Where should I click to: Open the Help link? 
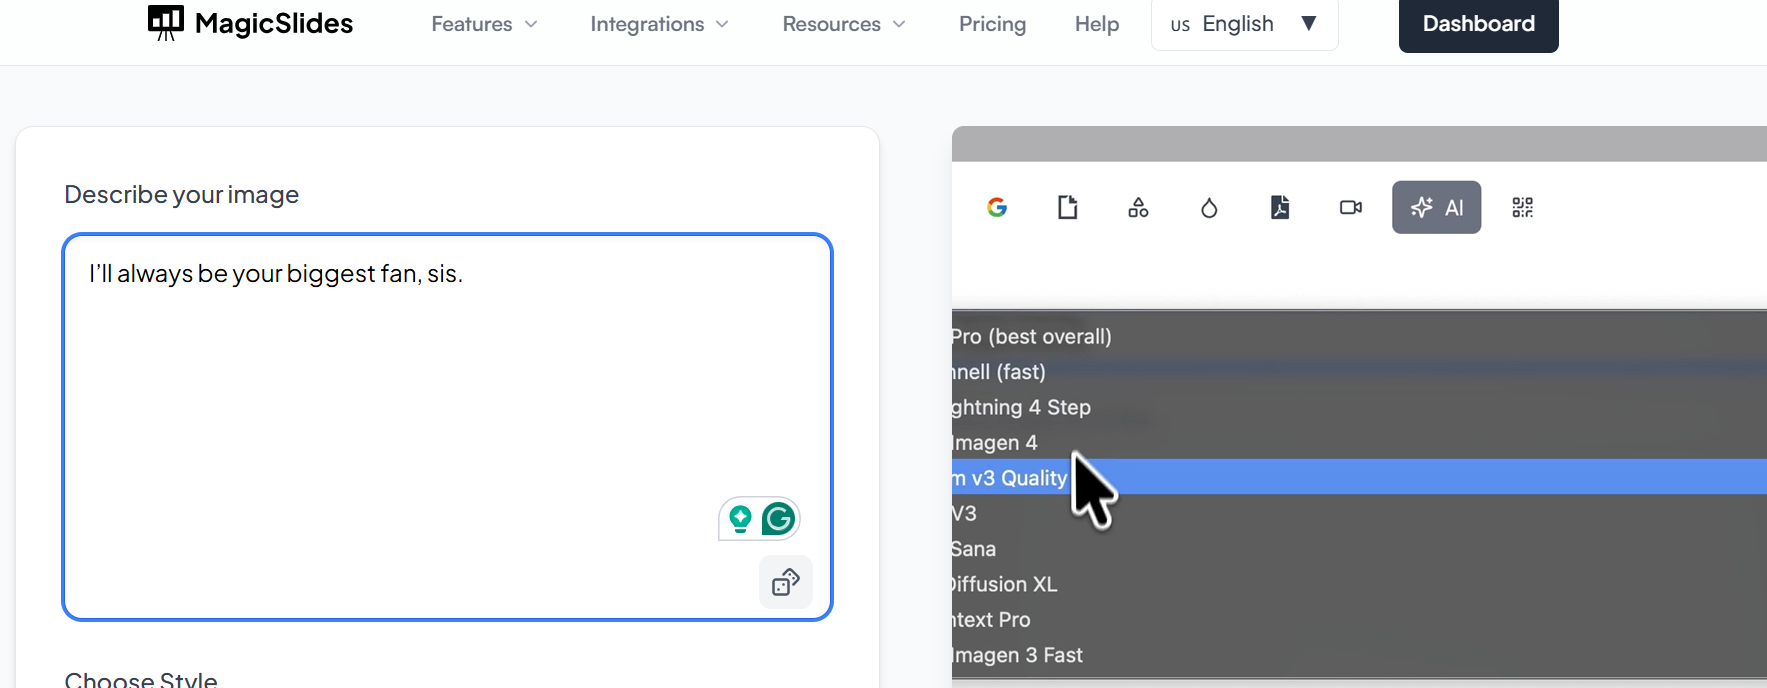(1096, 24)
